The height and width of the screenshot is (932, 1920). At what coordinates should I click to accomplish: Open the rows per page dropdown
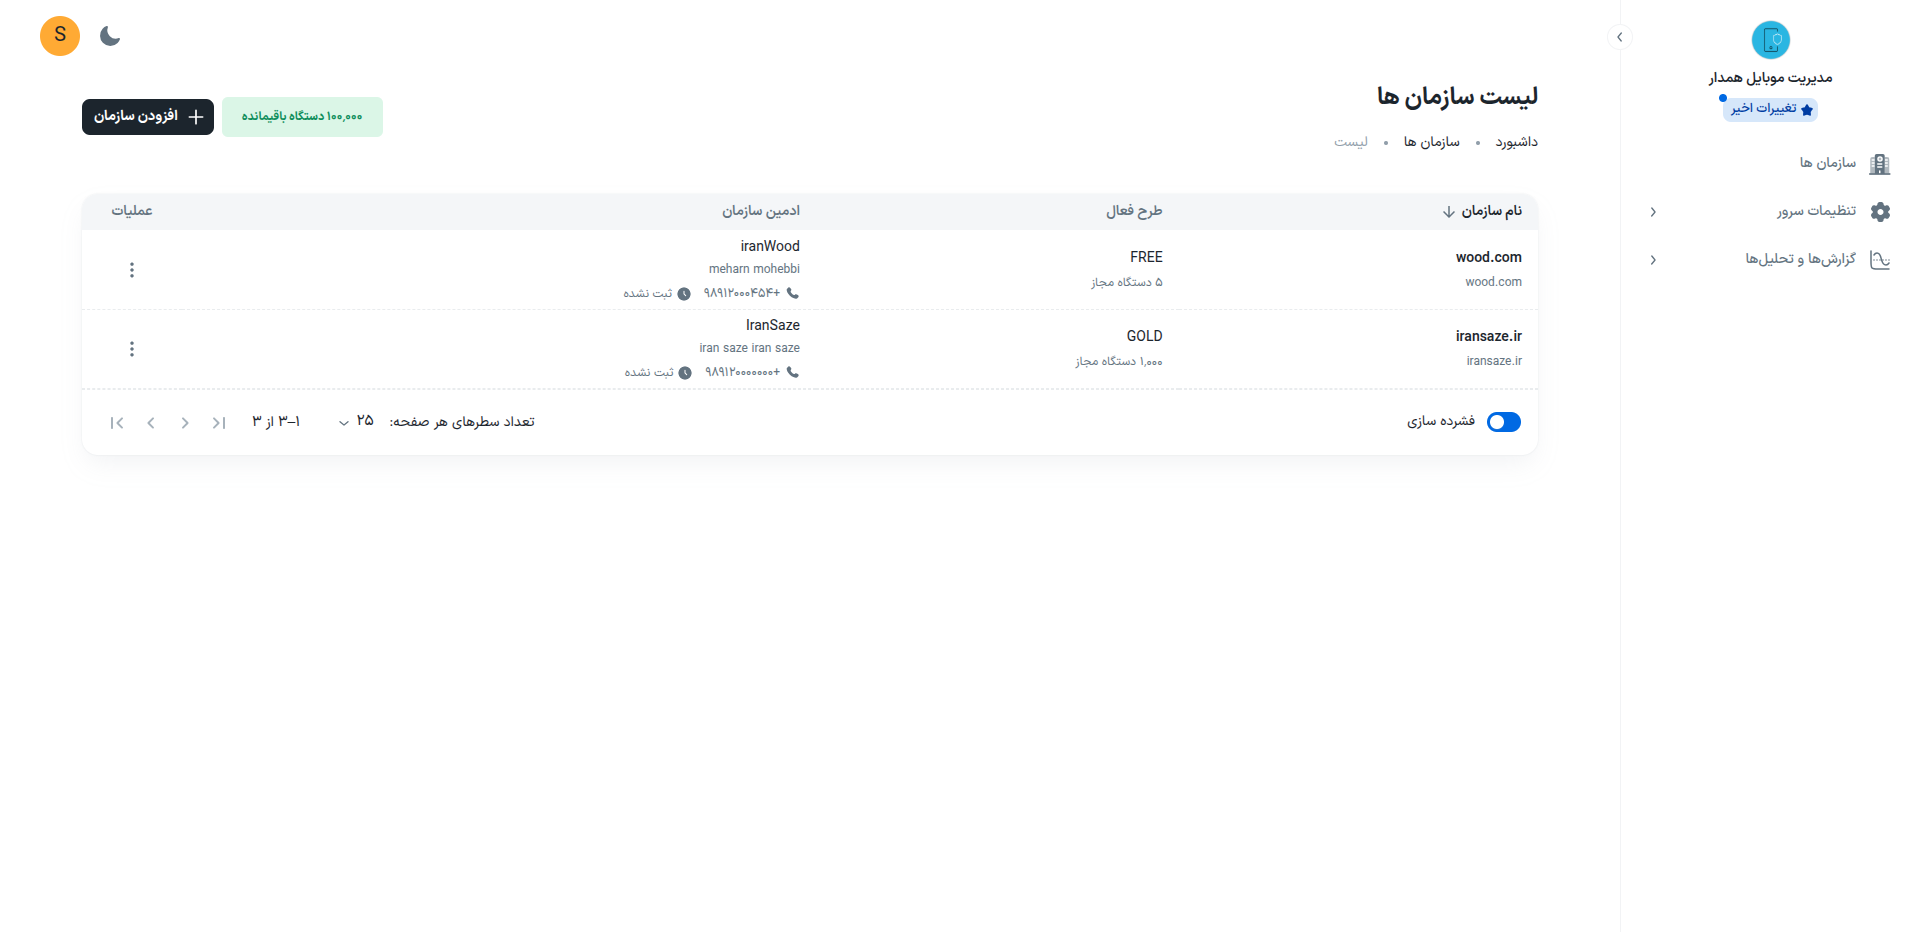coord(353,422)
